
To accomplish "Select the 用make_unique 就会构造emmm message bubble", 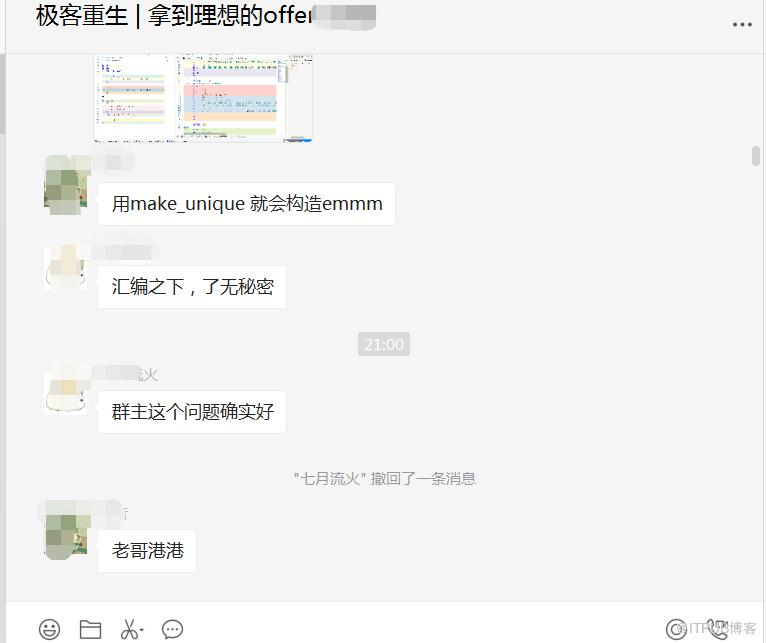I will coord(246,204).
